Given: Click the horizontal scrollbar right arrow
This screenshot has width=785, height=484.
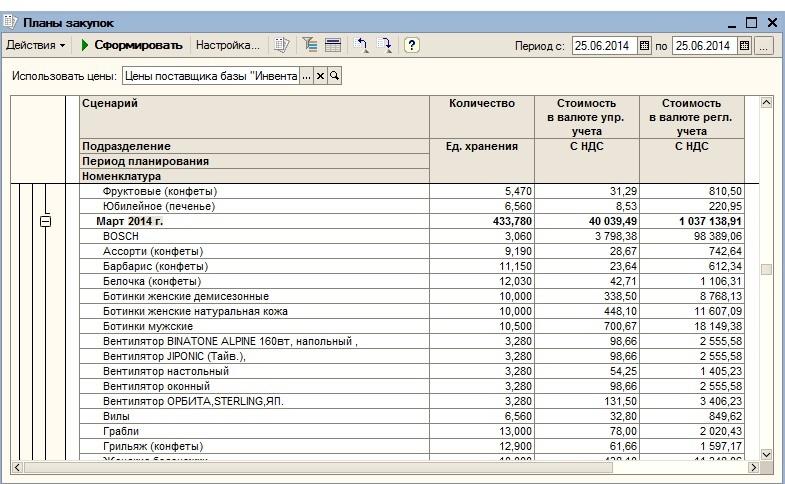Looking at the screenshot, I should pyautogui.click(x=753, y=467).
